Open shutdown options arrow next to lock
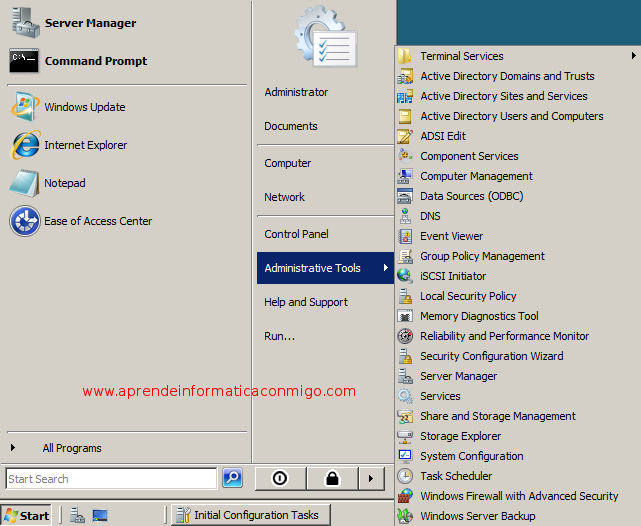 point(371,478)
